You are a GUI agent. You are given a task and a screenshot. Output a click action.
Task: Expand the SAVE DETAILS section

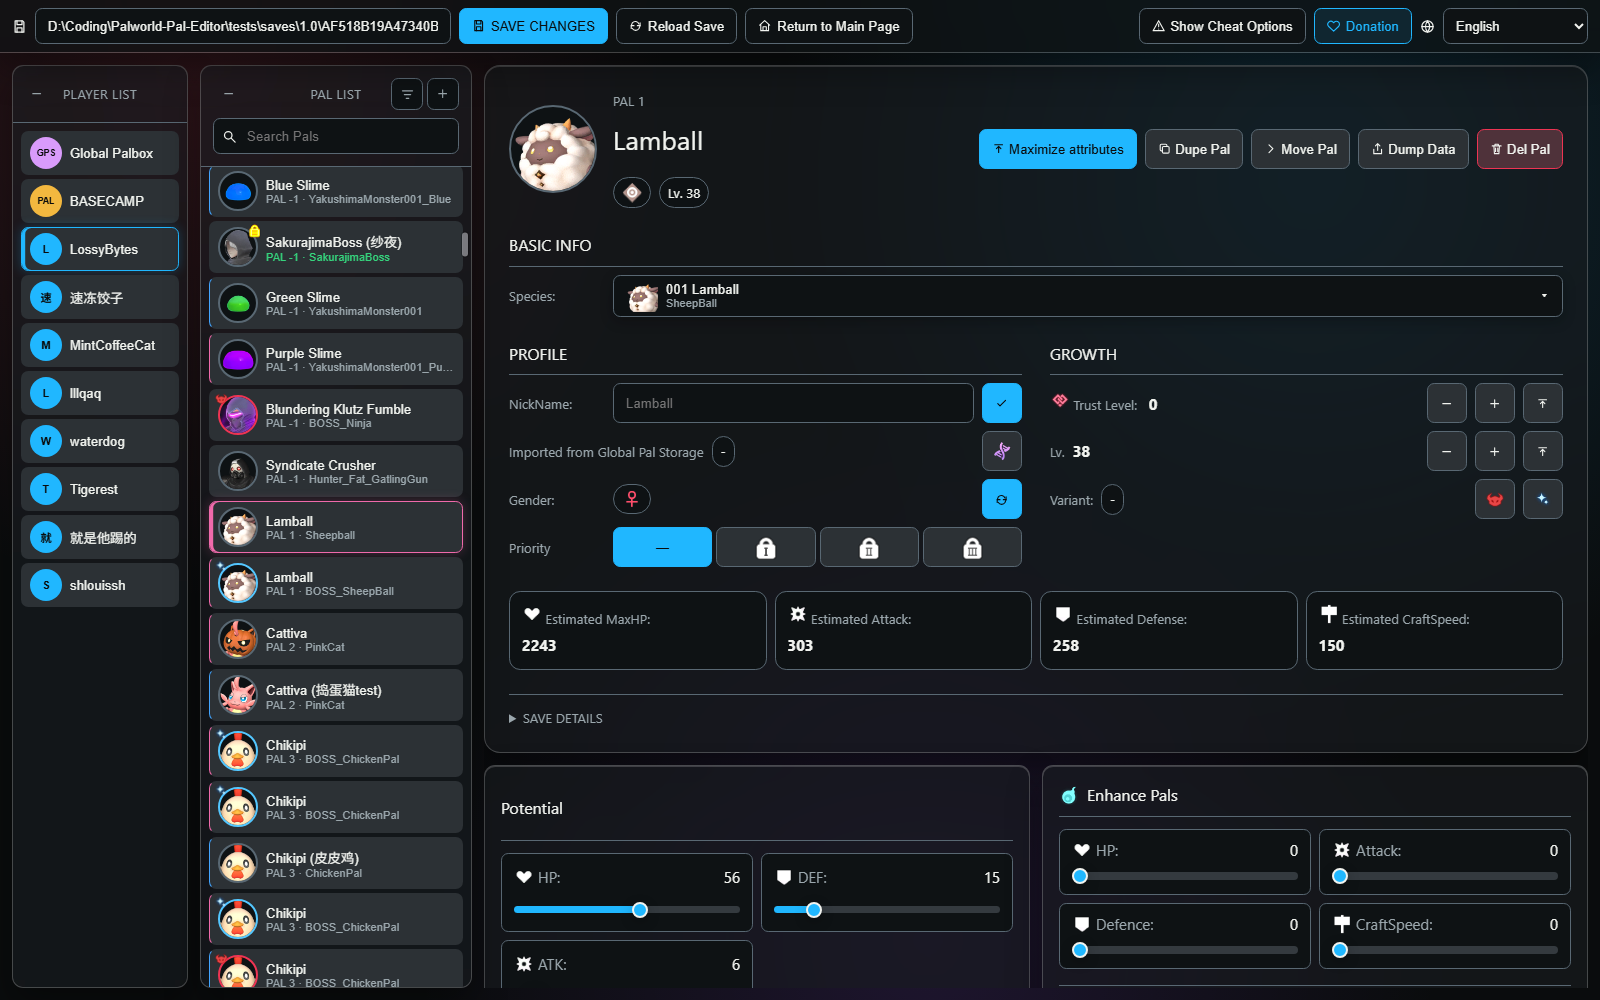click(x=556, y=719)
